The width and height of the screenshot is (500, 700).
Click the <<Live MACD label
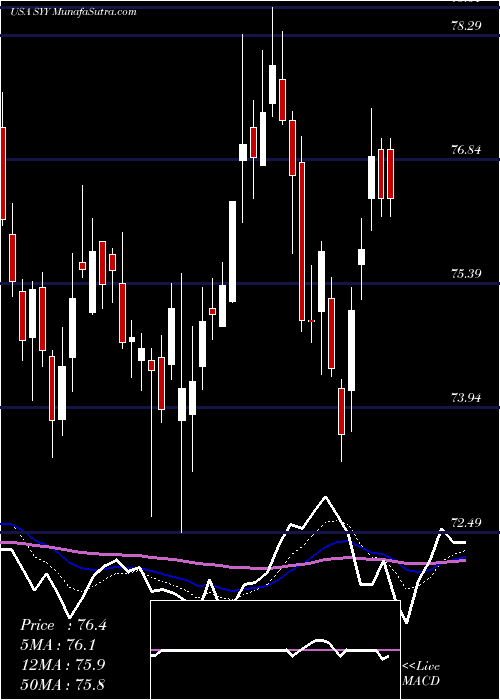tap(421, 674)
